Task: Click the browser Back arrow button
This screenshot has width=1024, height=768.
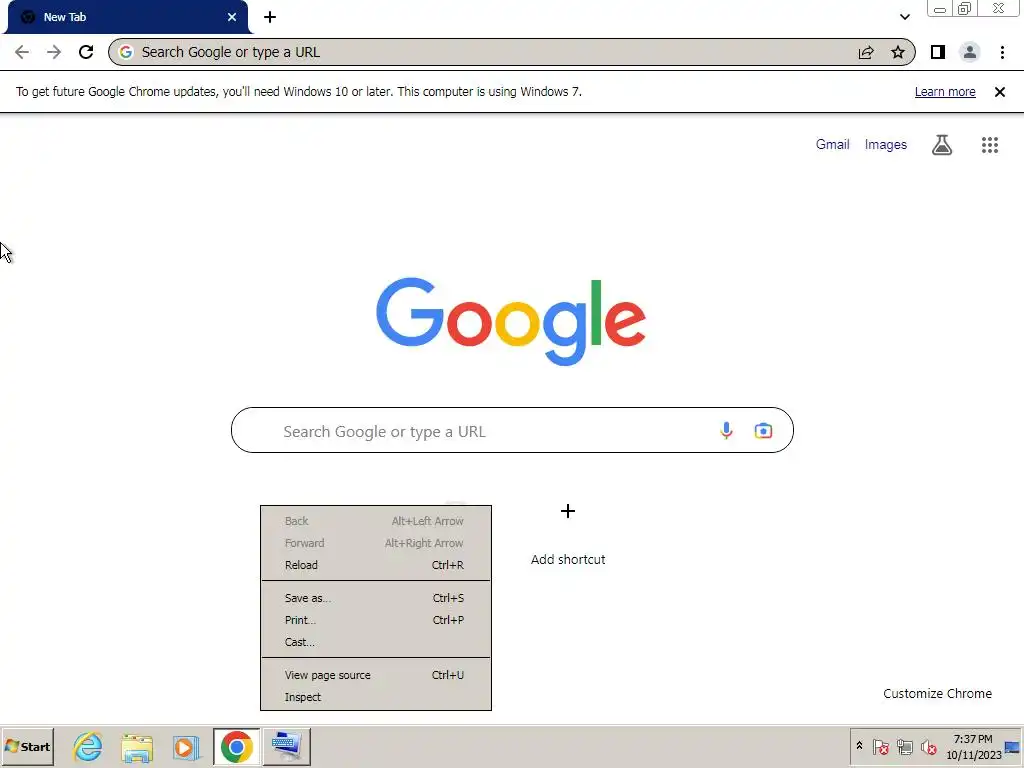Action: tap(22, 52)
